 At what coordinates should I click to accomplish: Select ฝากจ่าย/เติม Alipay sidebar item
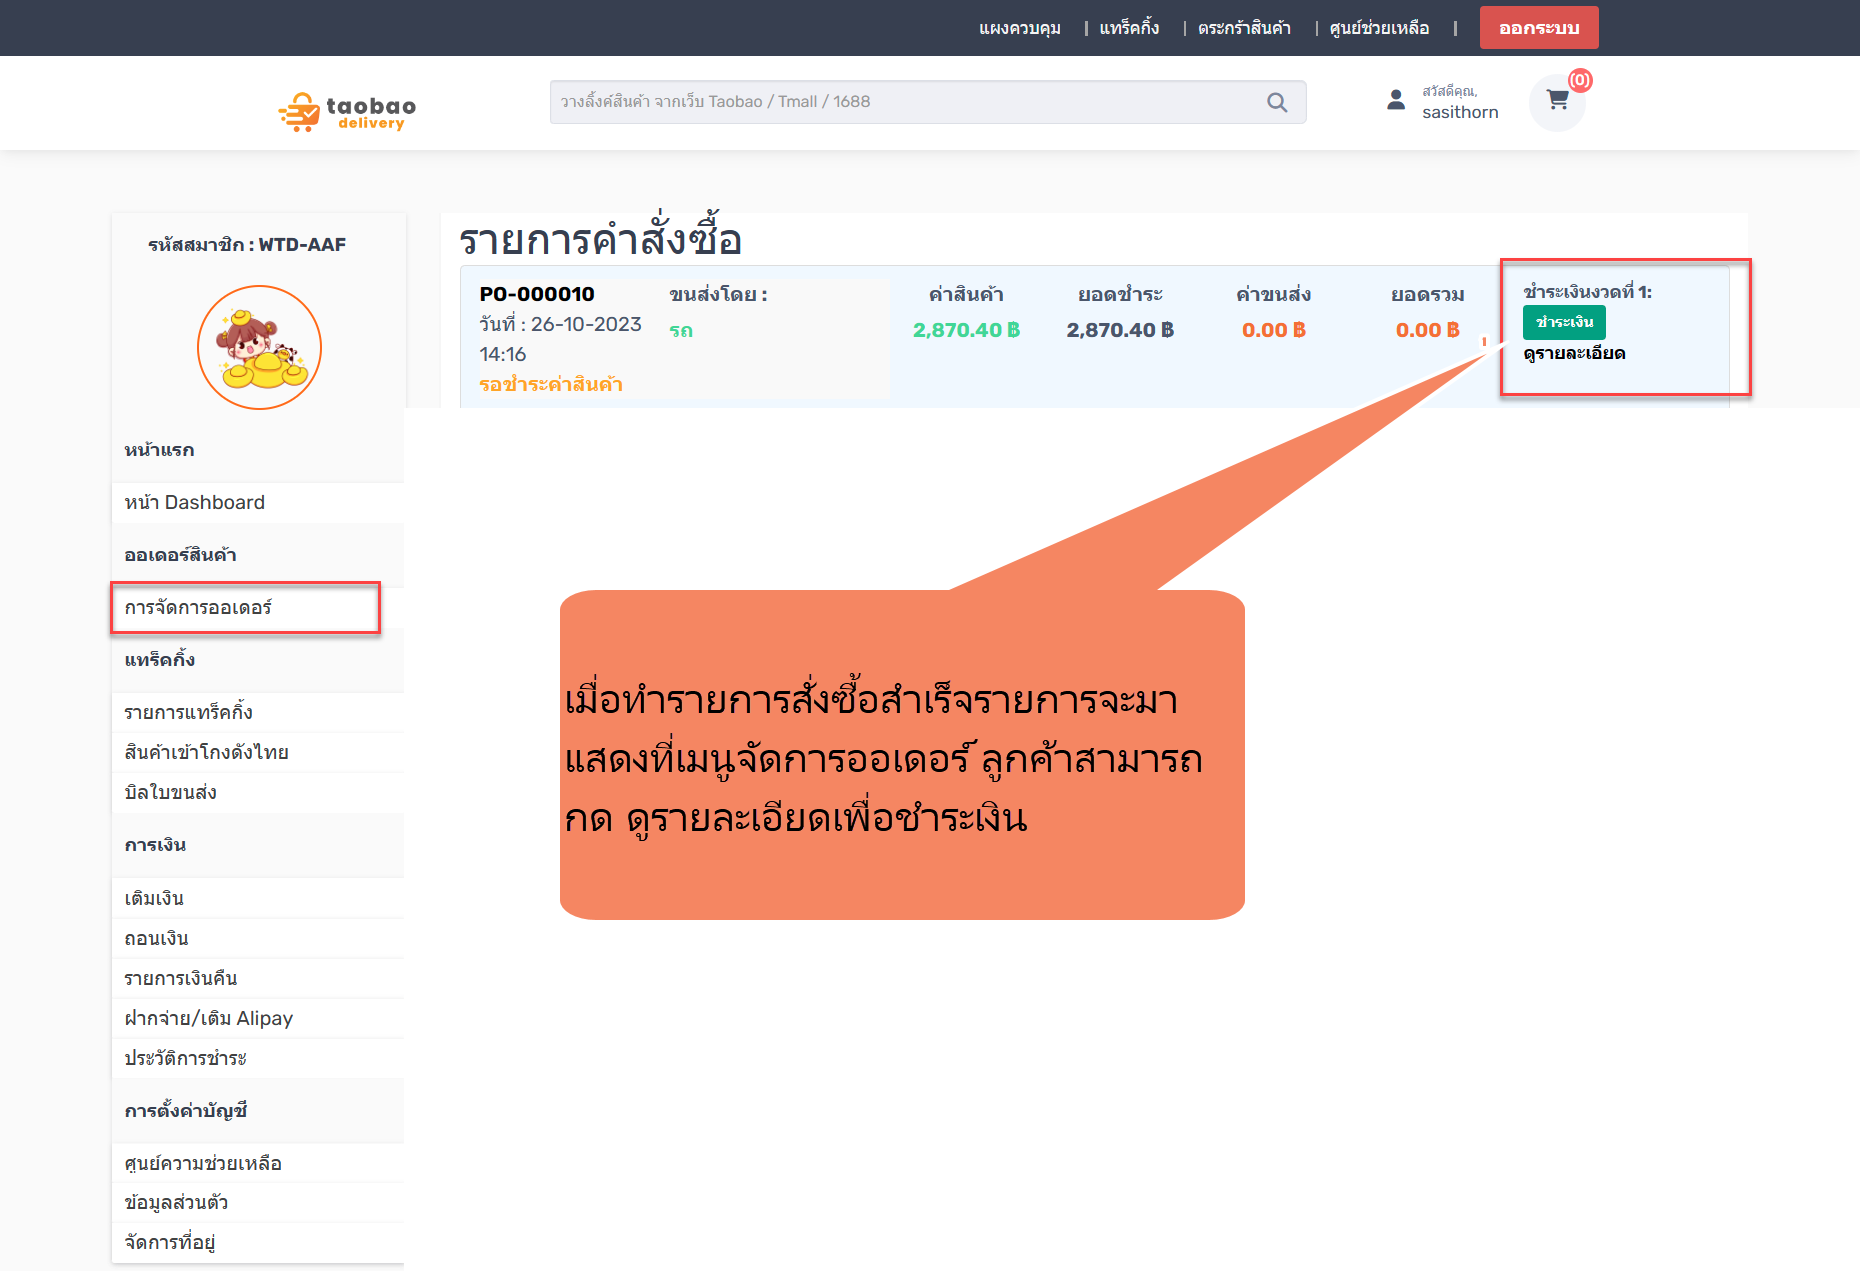(209, 1019)
